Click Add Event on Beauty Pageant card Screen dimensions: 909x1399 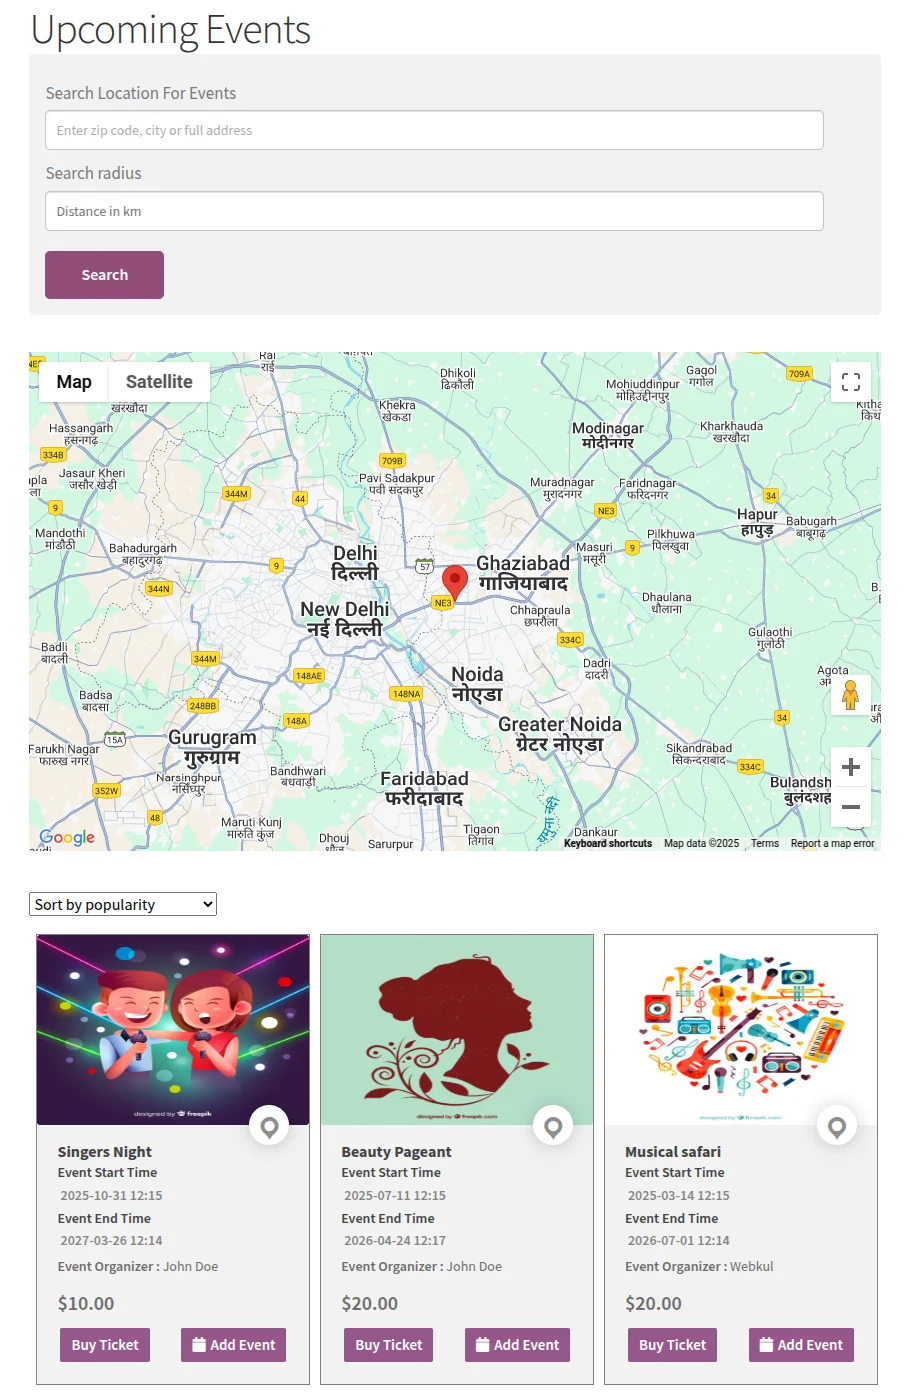[517, 1344]
